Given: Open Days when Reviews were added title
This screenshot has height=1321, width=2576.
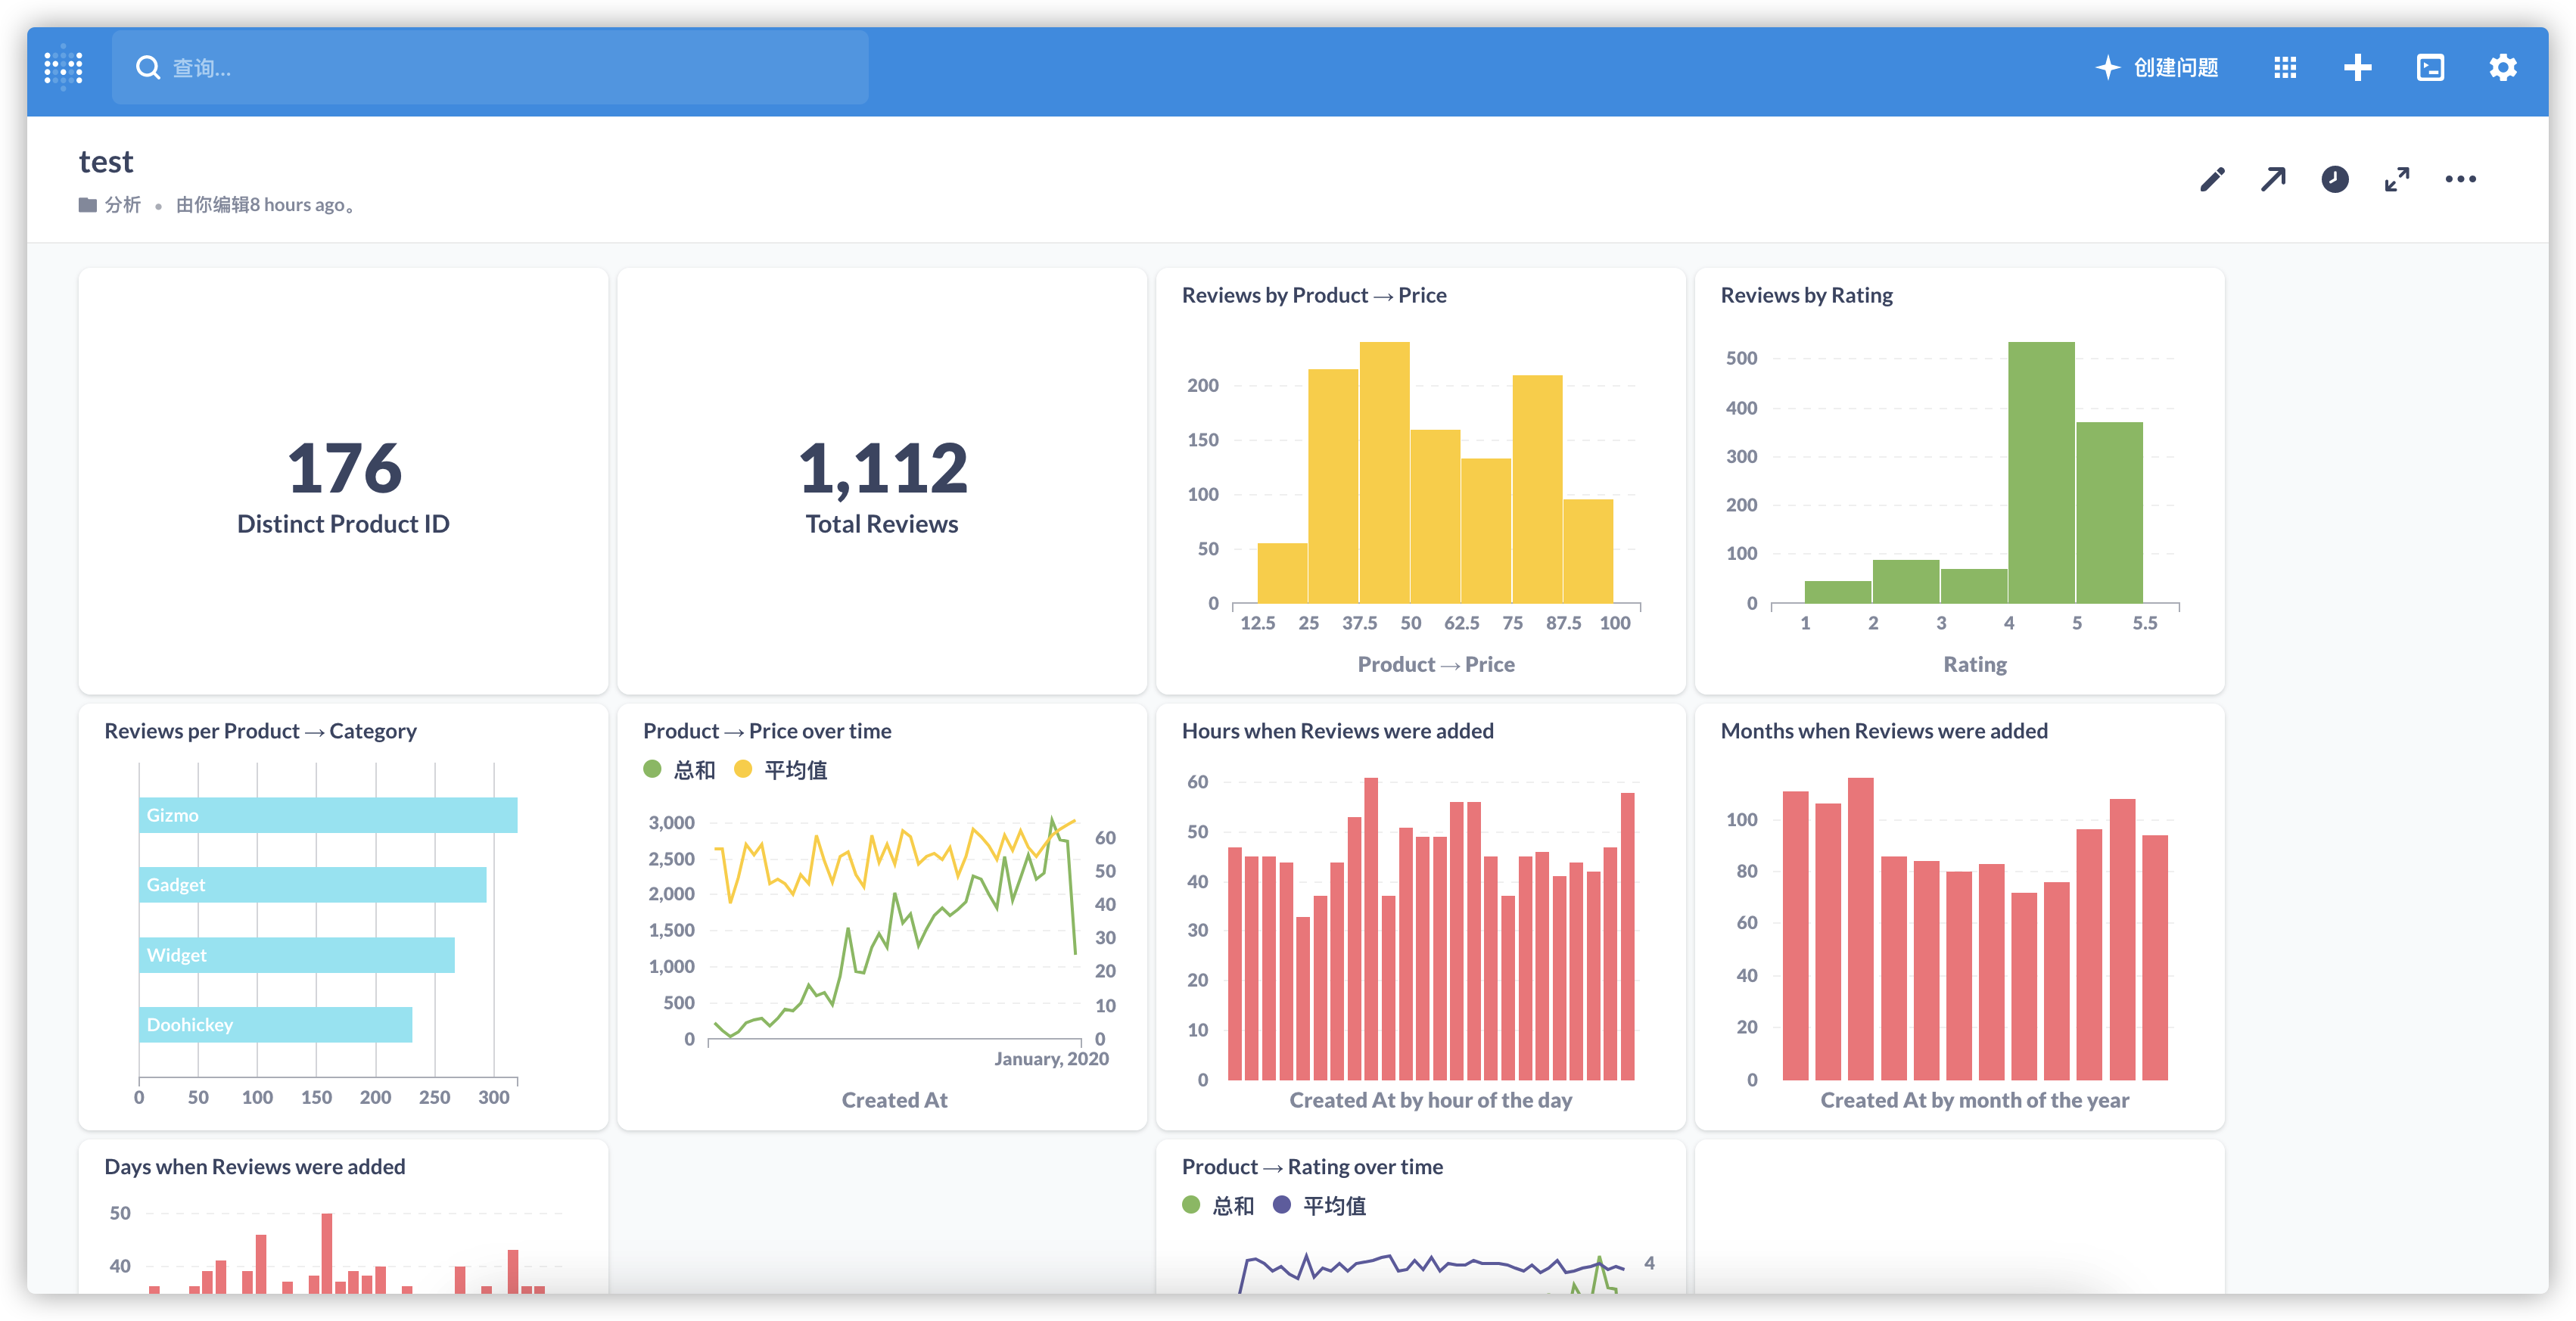Looking at the screenshot, I should 255,1166.
